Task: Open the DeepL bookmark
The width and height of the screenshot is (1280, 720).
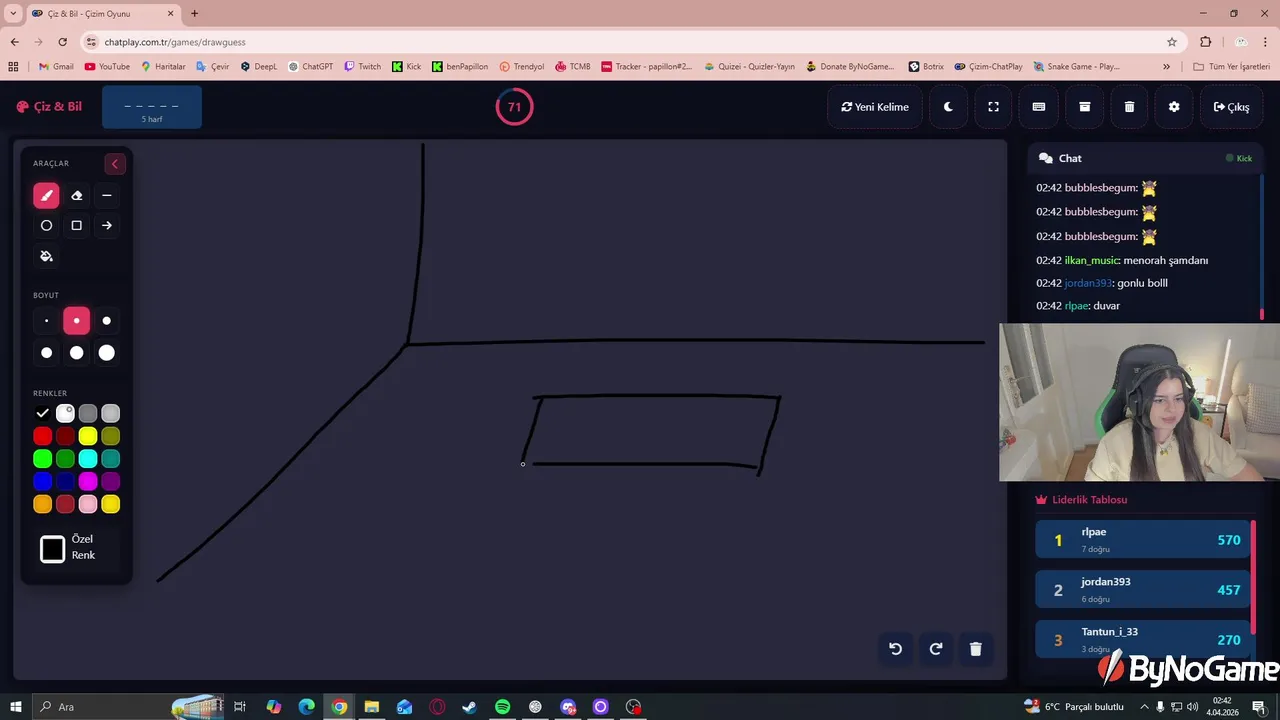Action: click(259, 67)
